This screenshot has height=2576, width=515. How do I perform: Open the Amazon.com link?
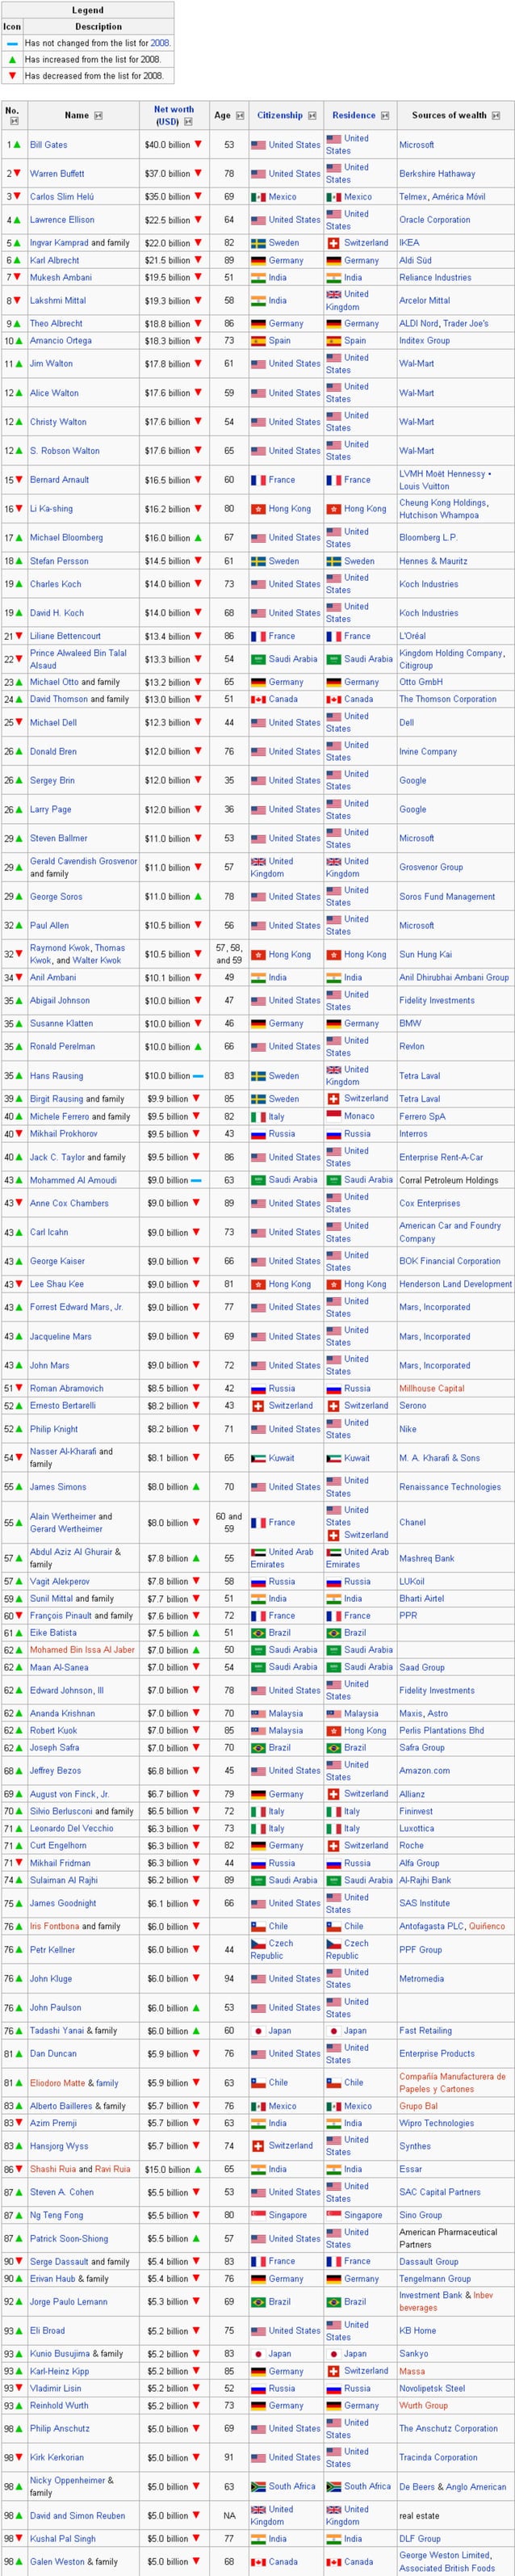click(424, 1771)
